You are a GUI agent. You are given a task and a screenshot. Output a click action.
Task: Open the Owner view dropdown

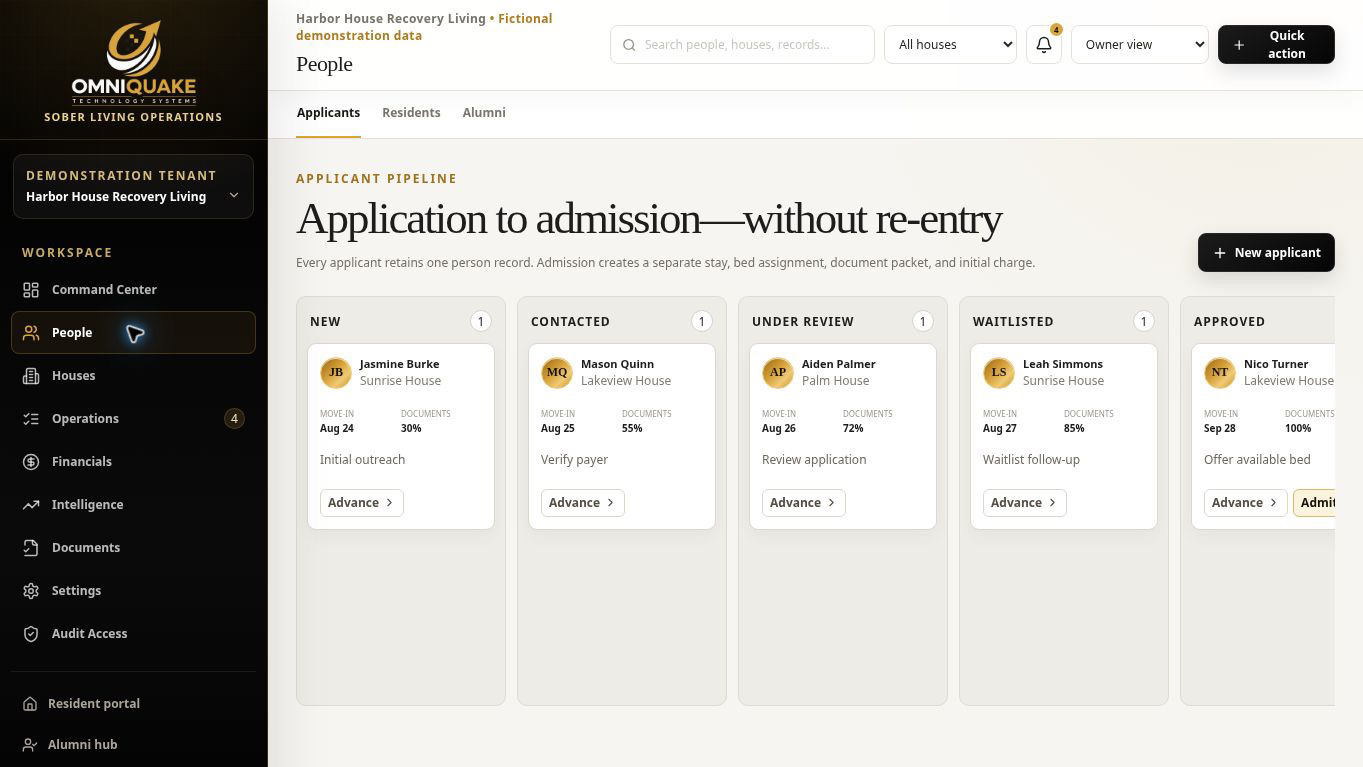pos(1139,44)
